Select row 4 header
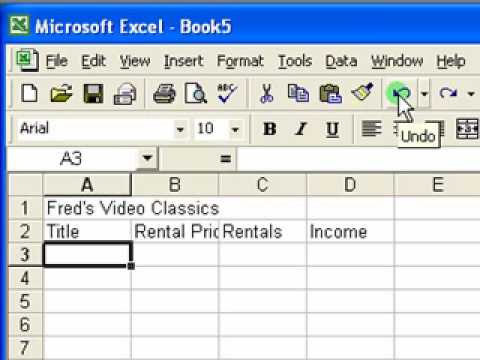Viewport: 480px width, 360px height. pyautogui.click(x=25, y=278)
